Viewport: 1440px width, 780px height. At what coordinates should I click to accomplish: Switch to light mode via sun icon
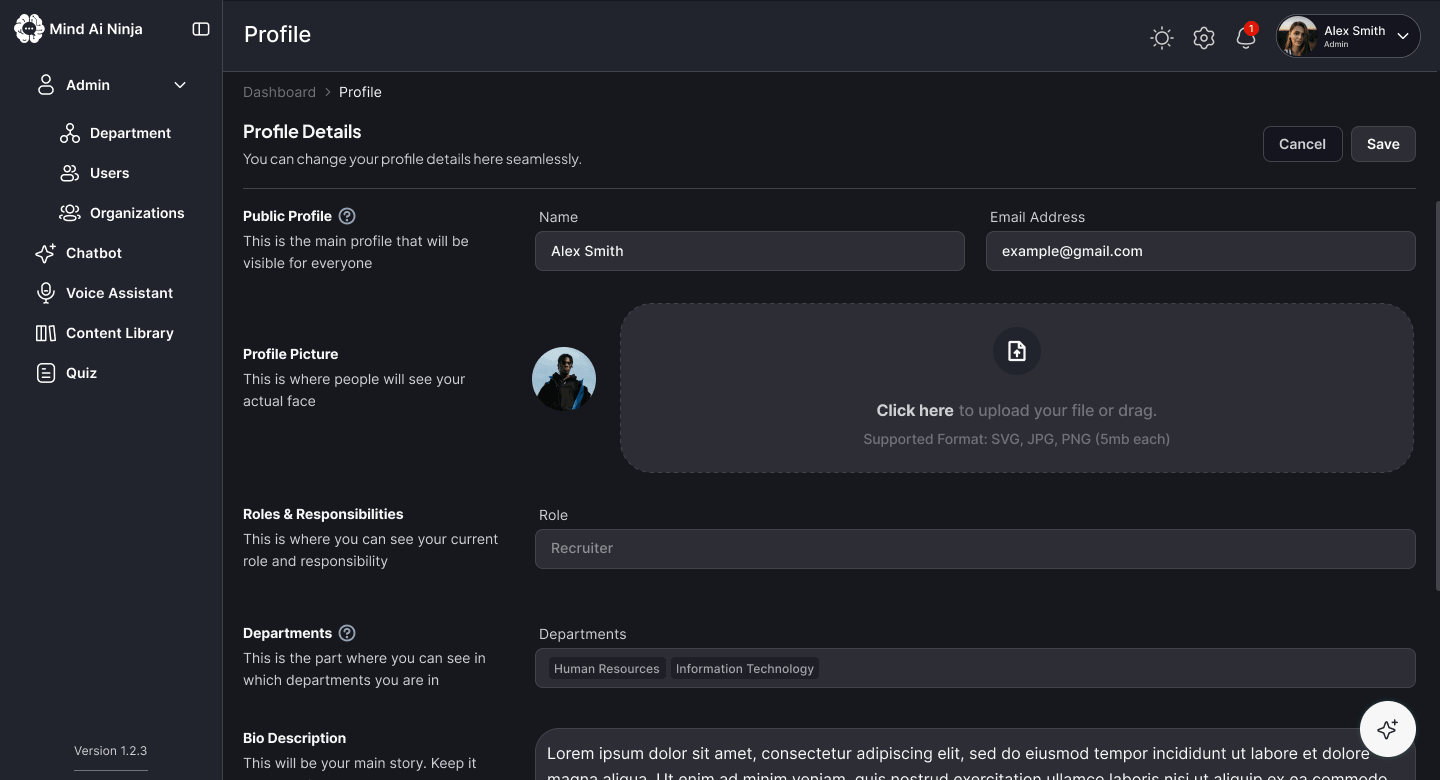(1162, 38)
